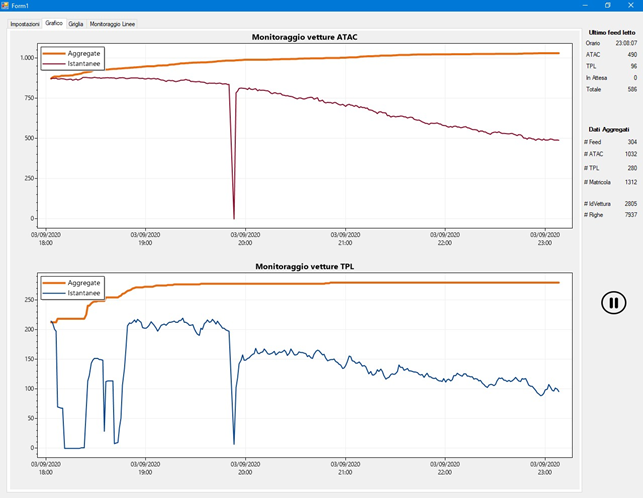Image resolution: width=643 pixels, height=498 pixels.
Task: Click the Orario value 23:08:07
Action: (x=625, y=43)
